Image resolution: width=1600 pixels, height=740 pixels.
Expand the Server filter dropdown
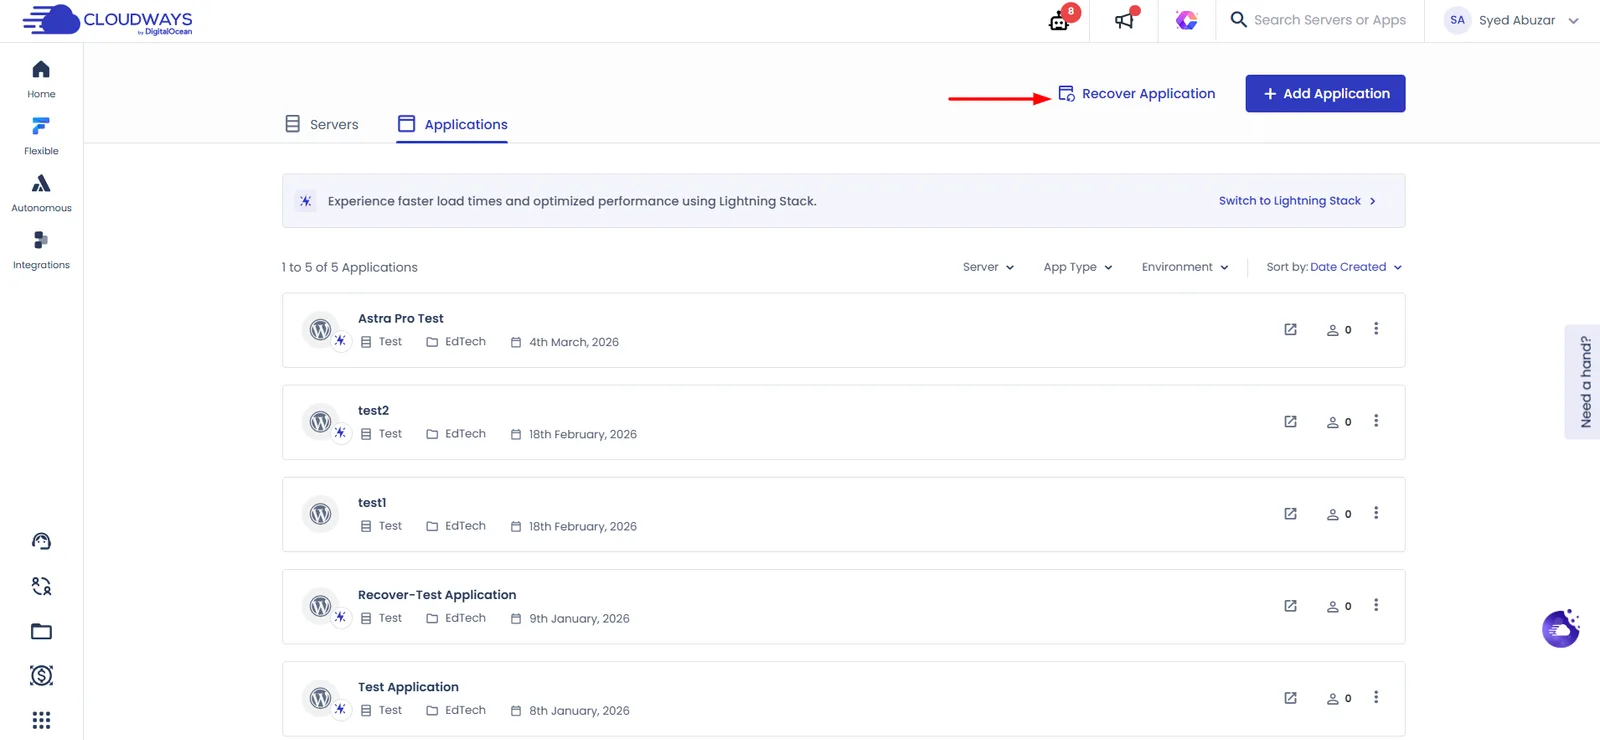pos(988,267)
